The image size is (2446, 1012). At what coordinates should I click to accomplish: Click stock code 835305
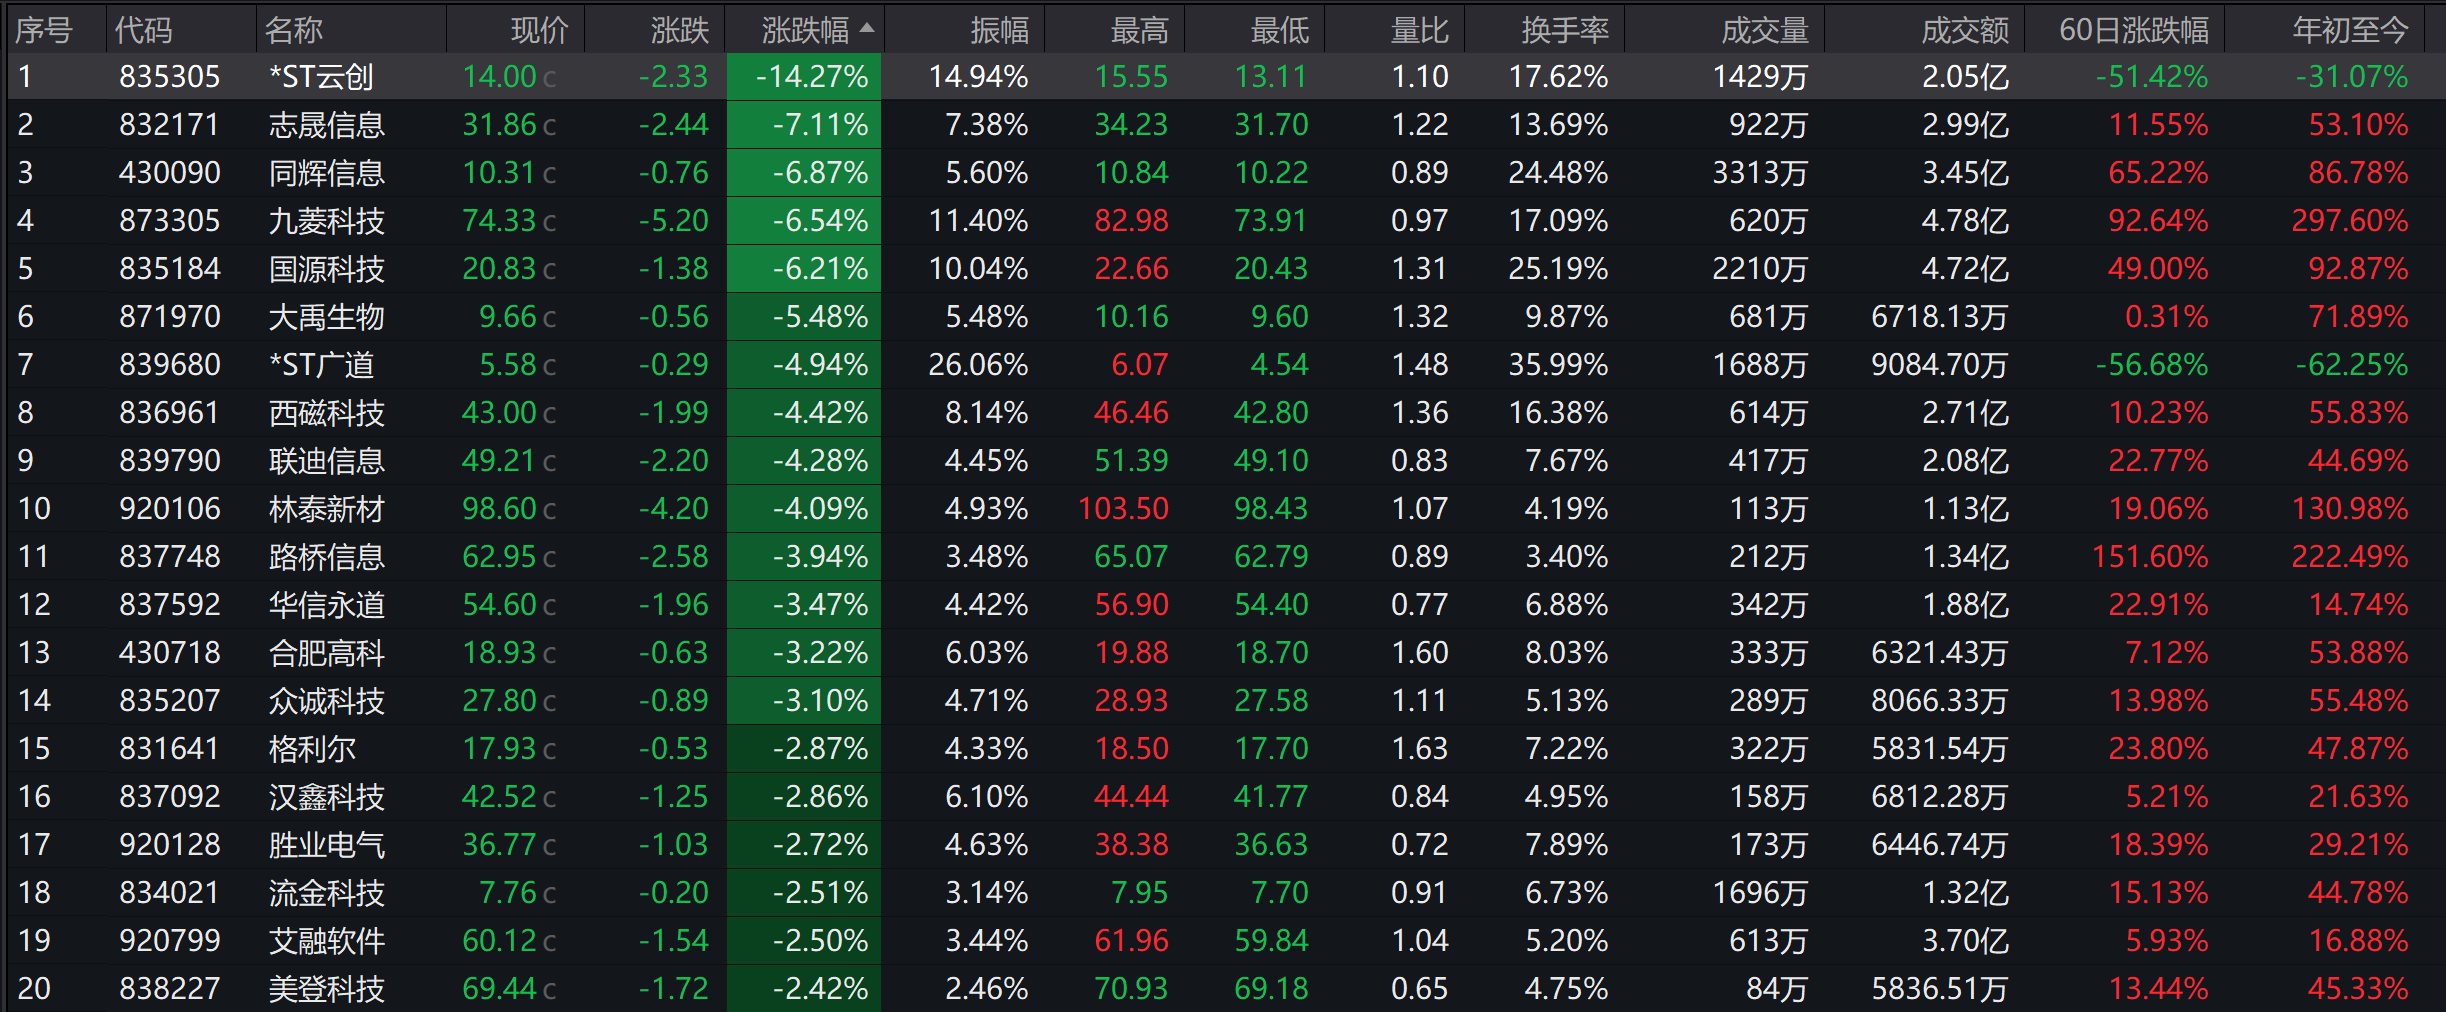[169, 77]
